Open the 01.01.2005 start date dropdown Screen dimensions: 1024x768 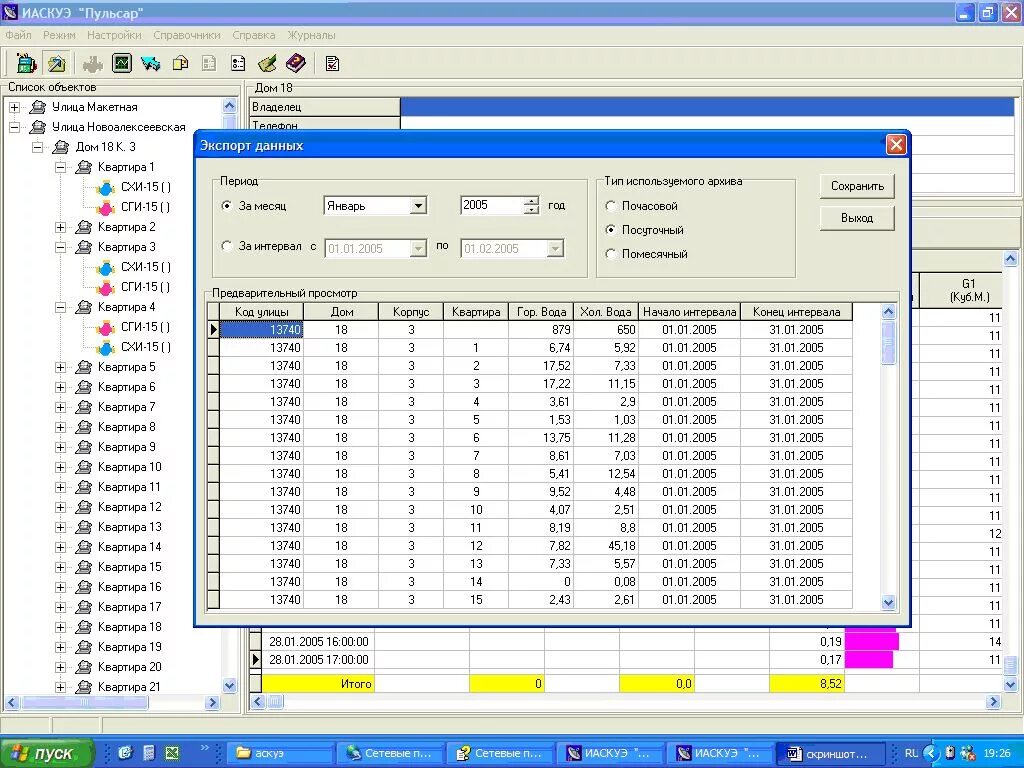[x=418, y=249]
